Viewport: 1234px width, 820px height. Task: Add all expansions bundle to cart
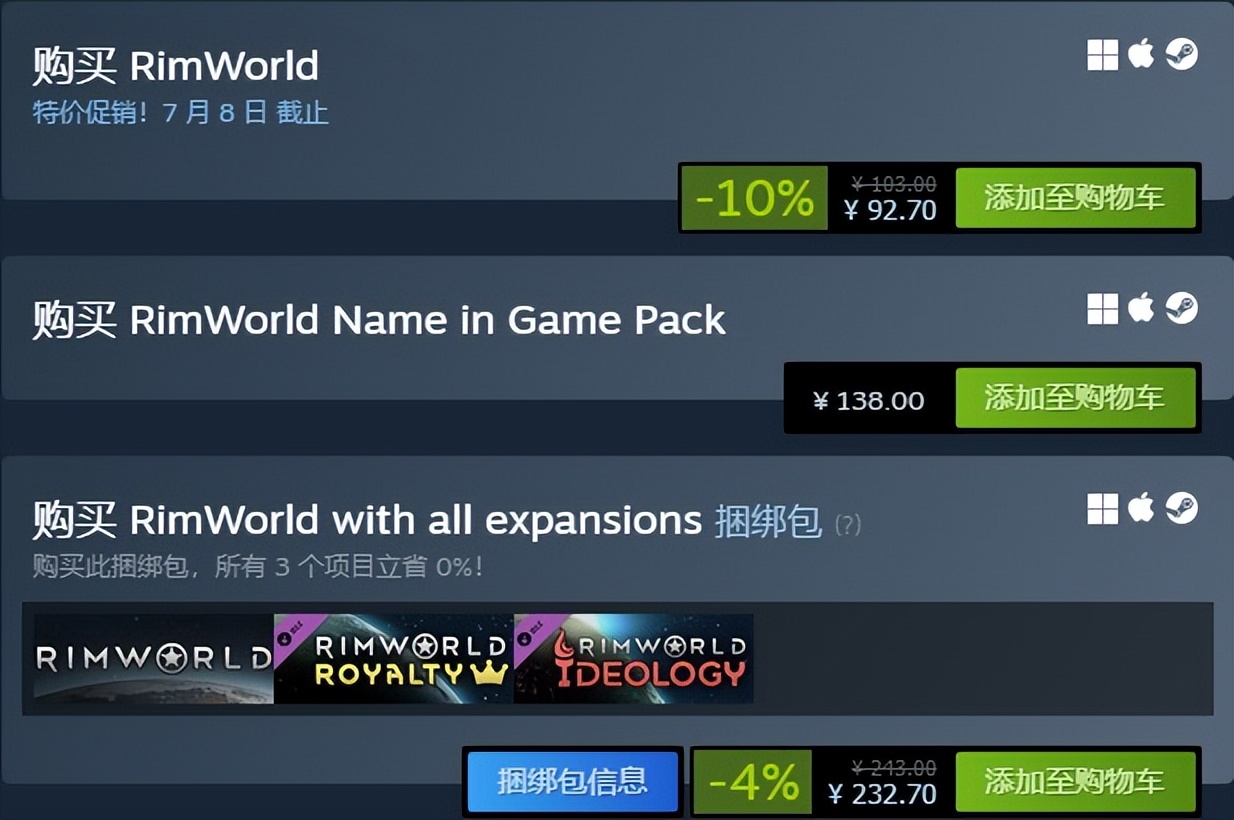pyautogui.click(x=1075, y=781)
